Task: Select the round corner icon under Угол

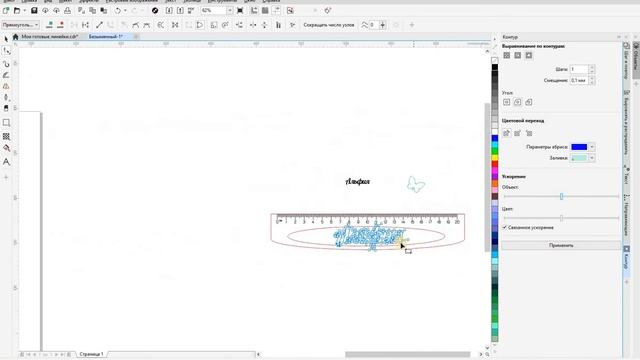Action: tap(518, 102)
